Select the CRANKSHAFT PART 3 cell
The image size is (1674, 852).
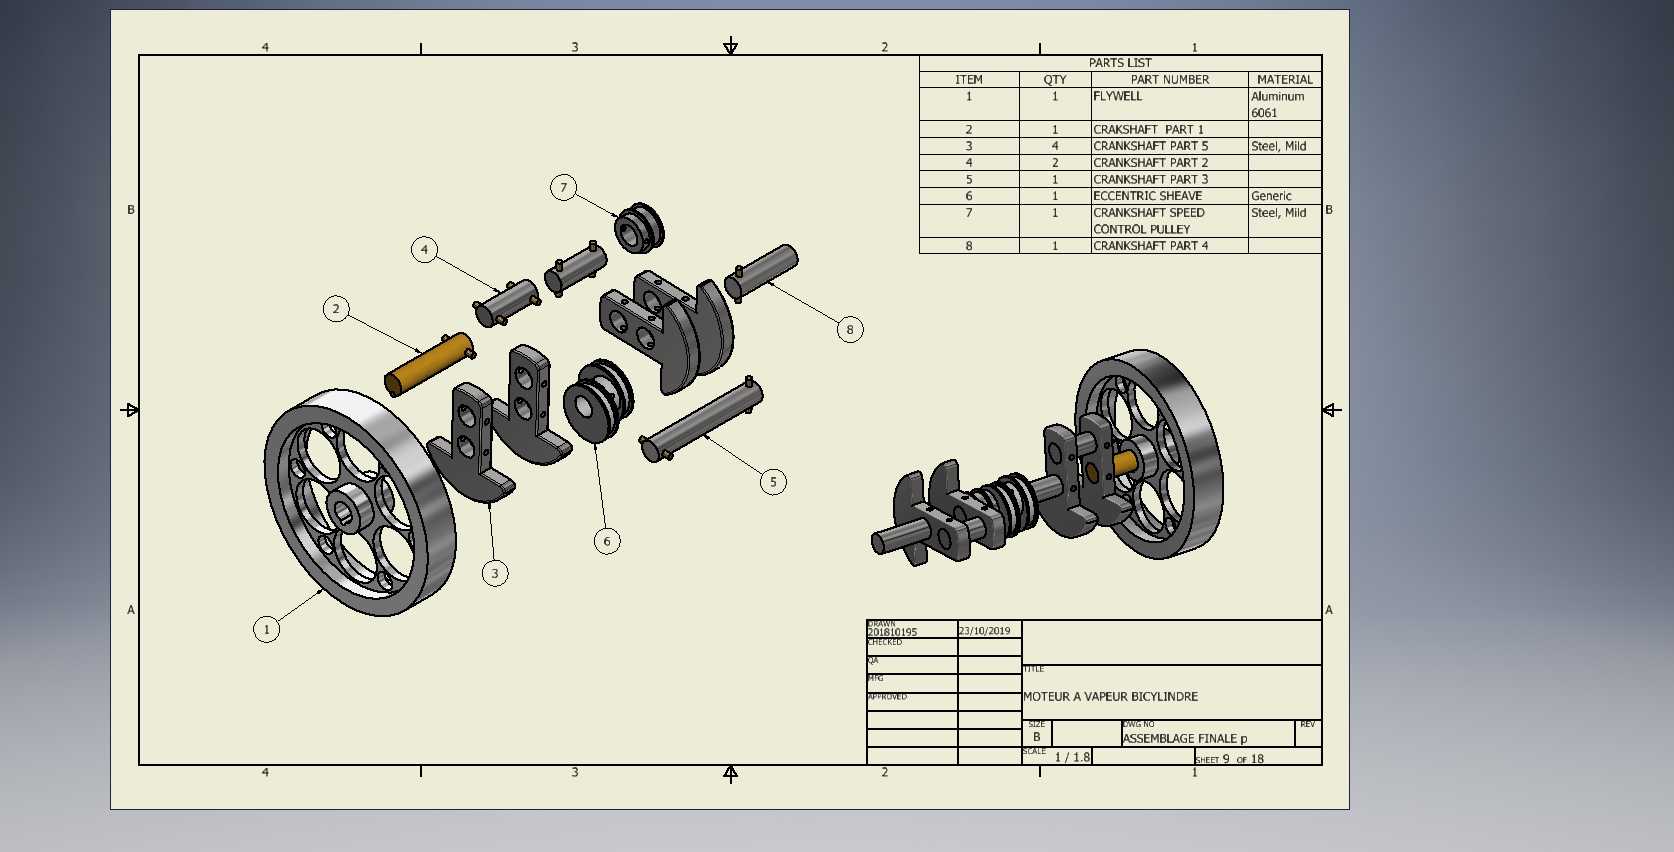(1170, 180)
